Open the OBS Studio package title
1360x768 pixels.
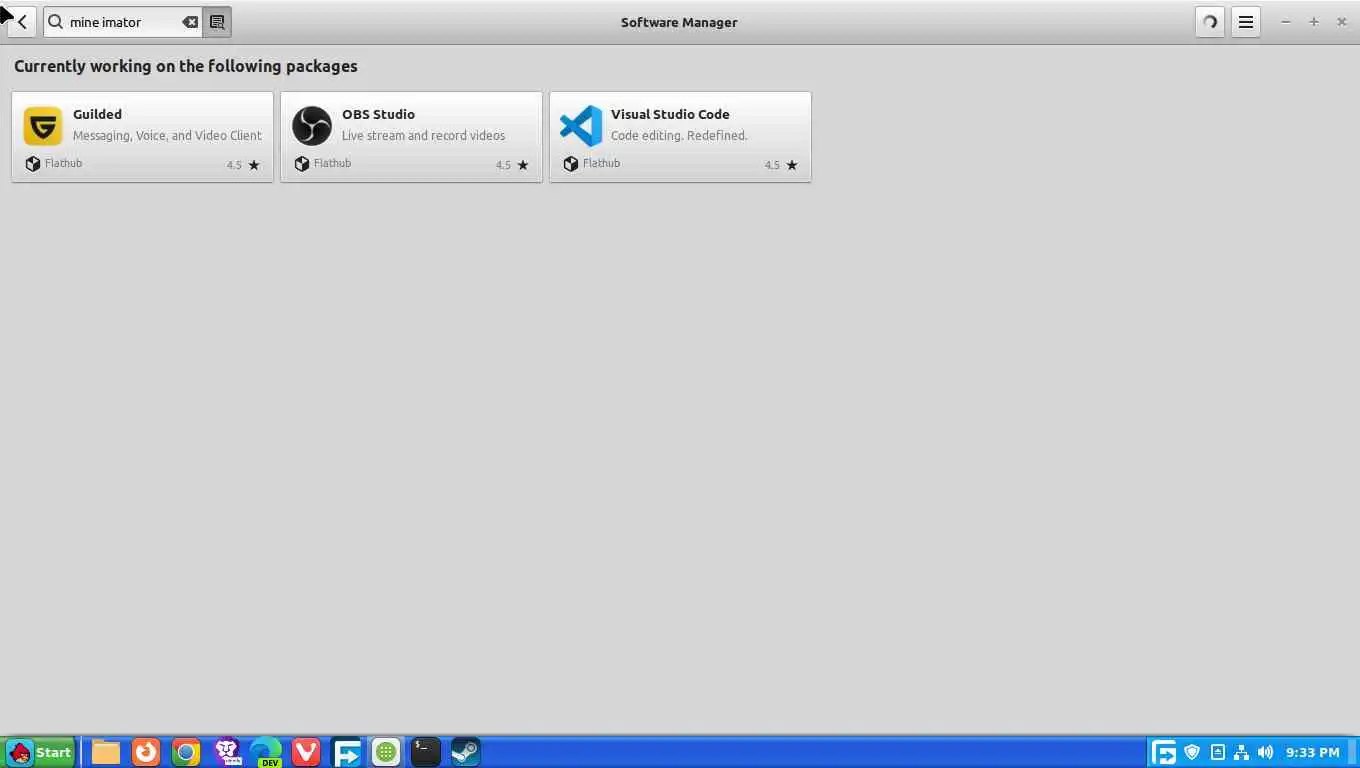[x=378, y=114]
